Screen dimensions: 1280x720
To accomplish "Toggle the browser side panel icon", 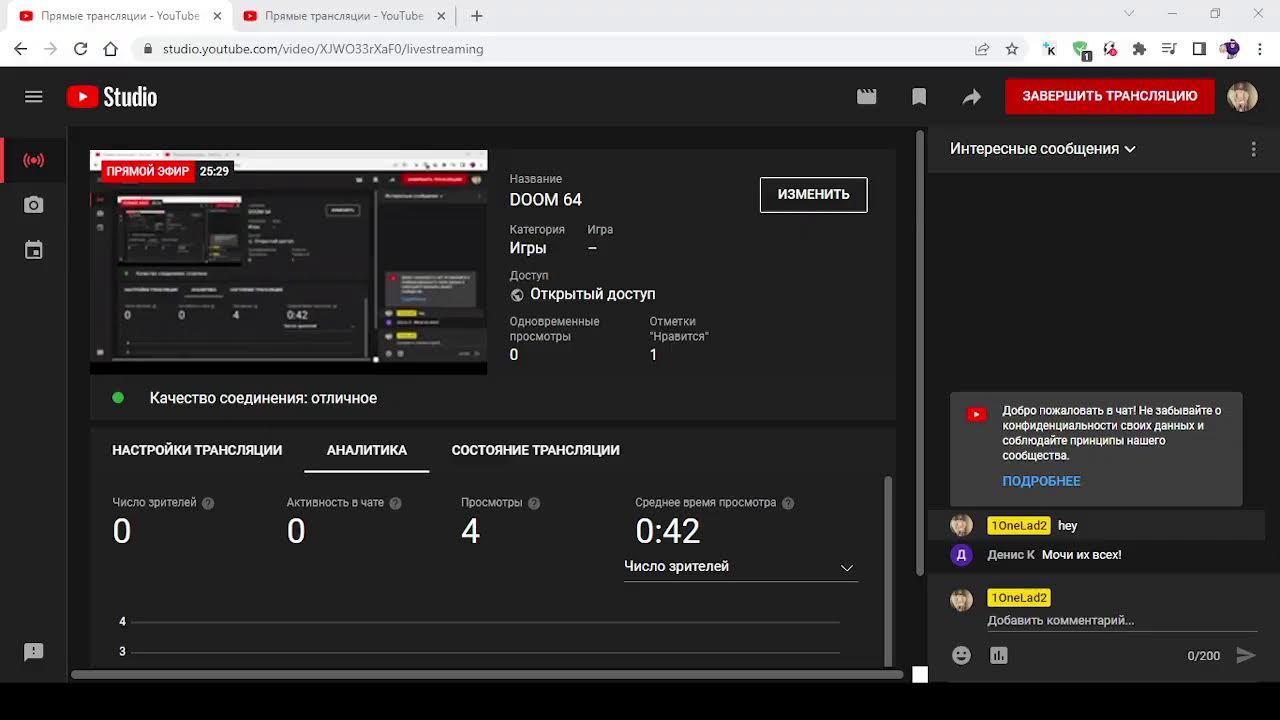I will tap(1199, 49).
